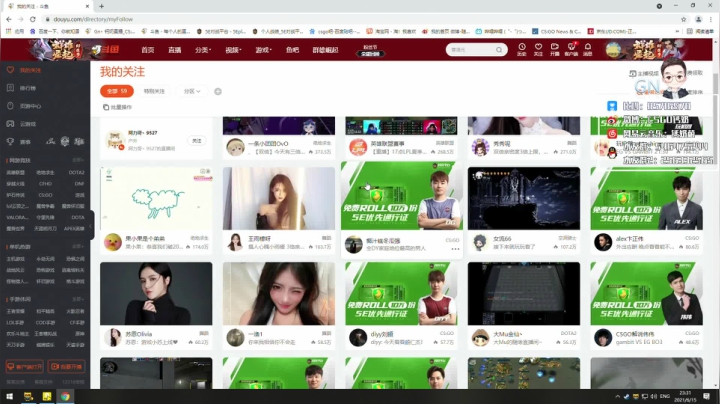The image size is (720, 404).
Task: Click the Douyu logo in header
Action: (x=106, y=50)
